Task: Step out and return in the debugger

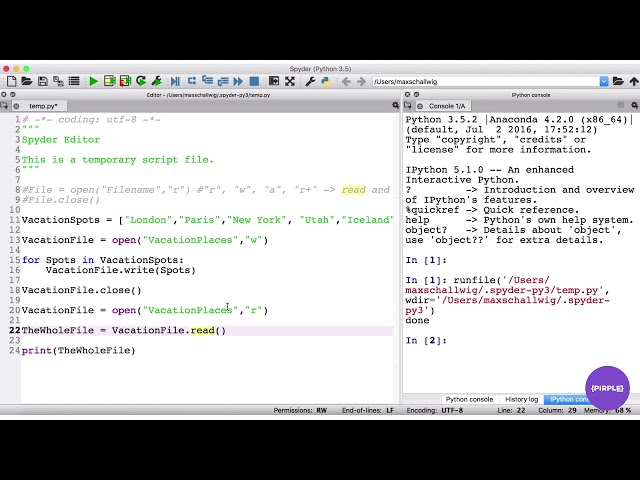Action: 223,81
